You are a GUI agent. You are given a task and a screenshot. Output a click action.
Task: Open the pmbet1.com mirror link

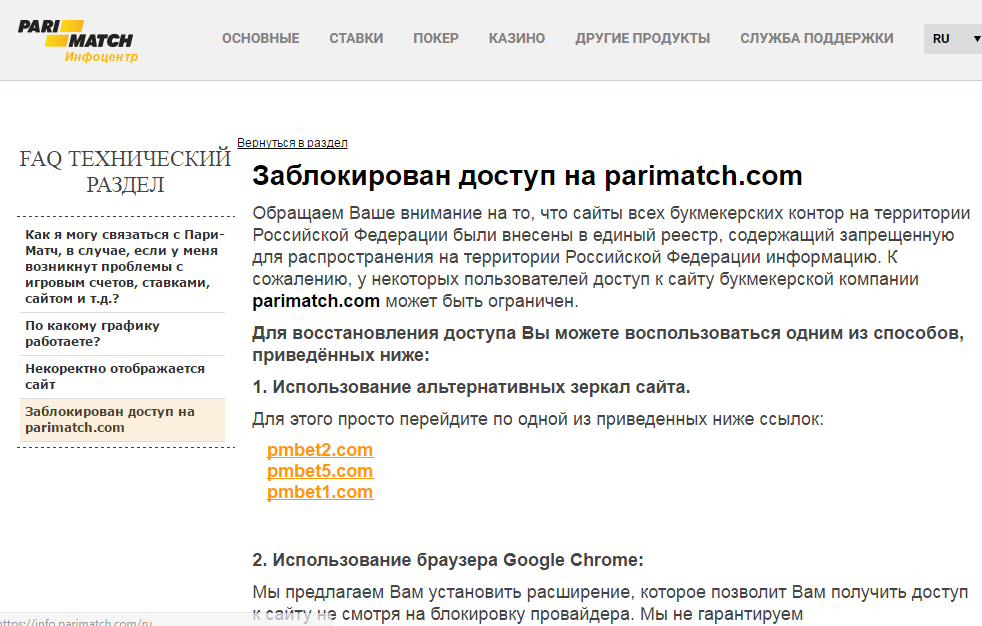[320, 492]
